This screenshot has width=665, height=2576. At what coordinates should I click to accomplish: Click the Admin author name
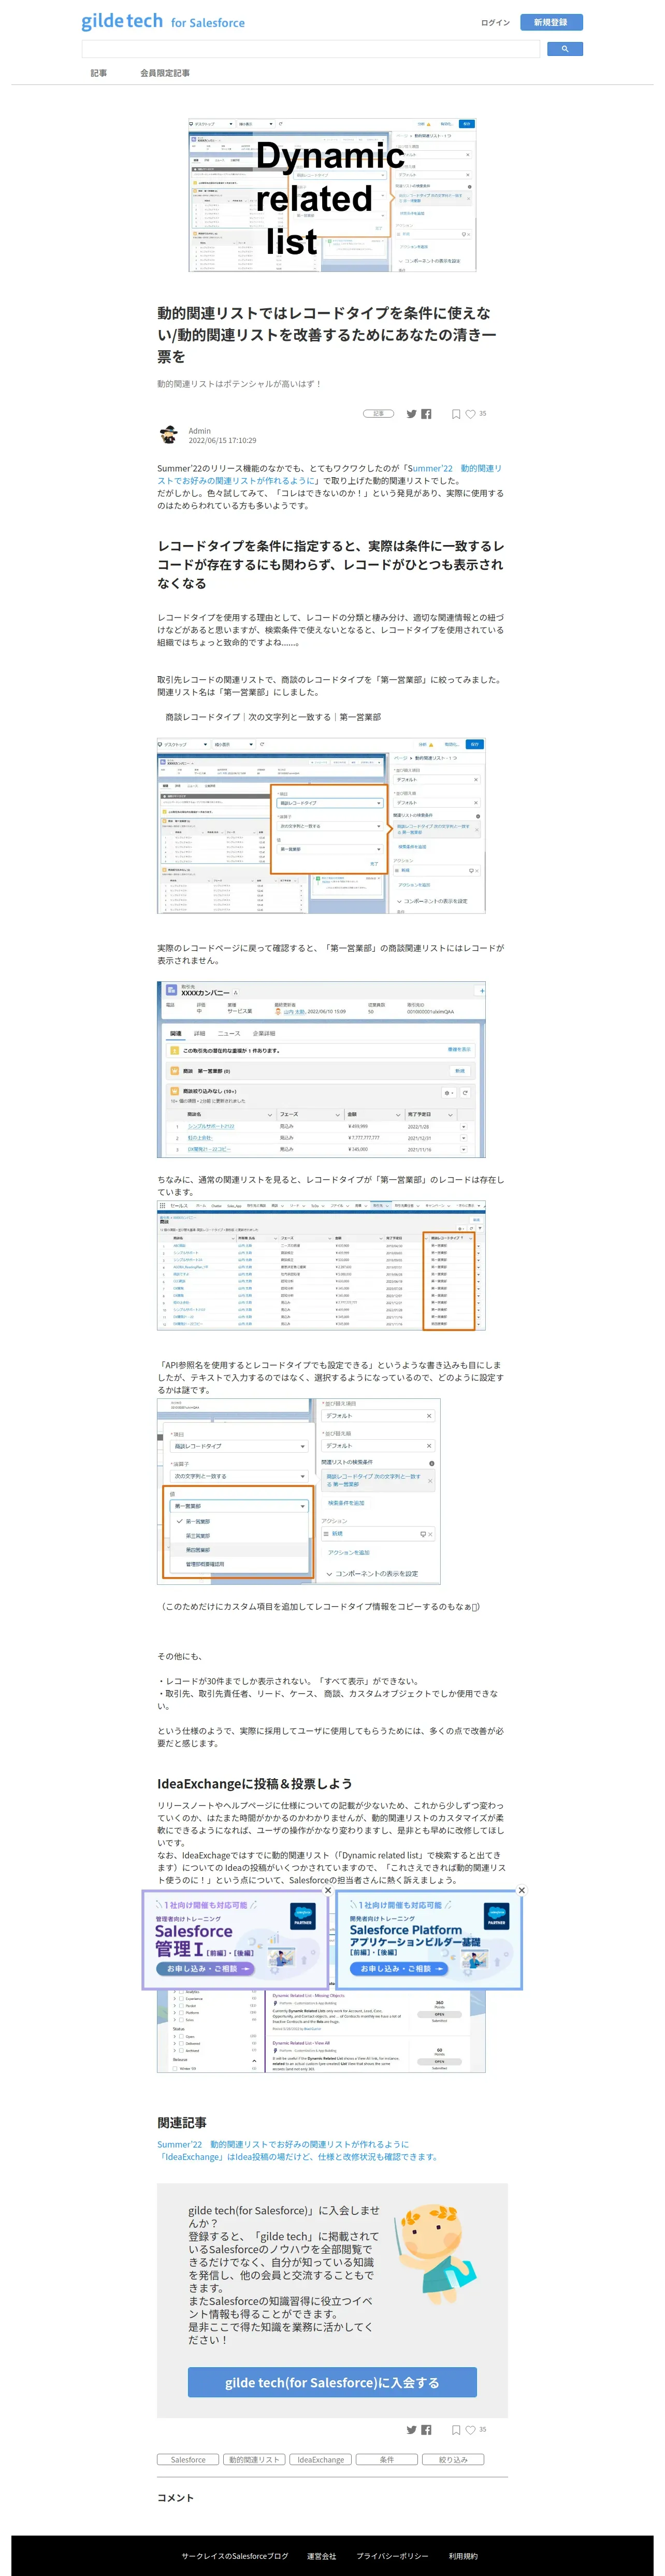(x=200, y=431)
